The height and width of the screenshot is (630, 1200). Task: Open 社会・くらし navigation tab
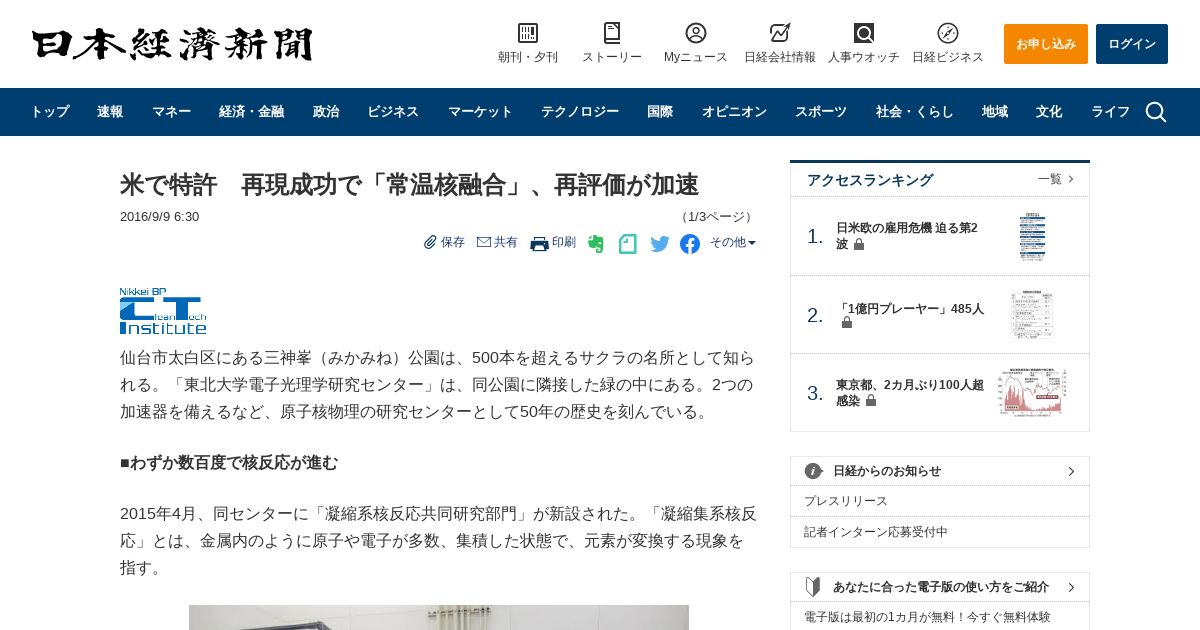click(x=915, y=112)
